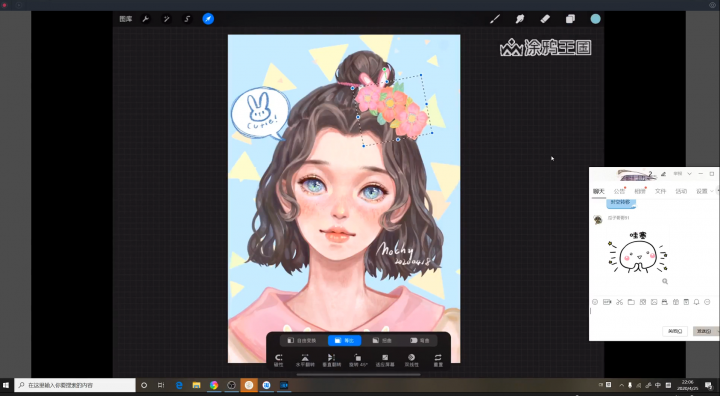Toggle the 磁性 magnetics snapping
720x396 pixels.
click(x=279, y=360)
